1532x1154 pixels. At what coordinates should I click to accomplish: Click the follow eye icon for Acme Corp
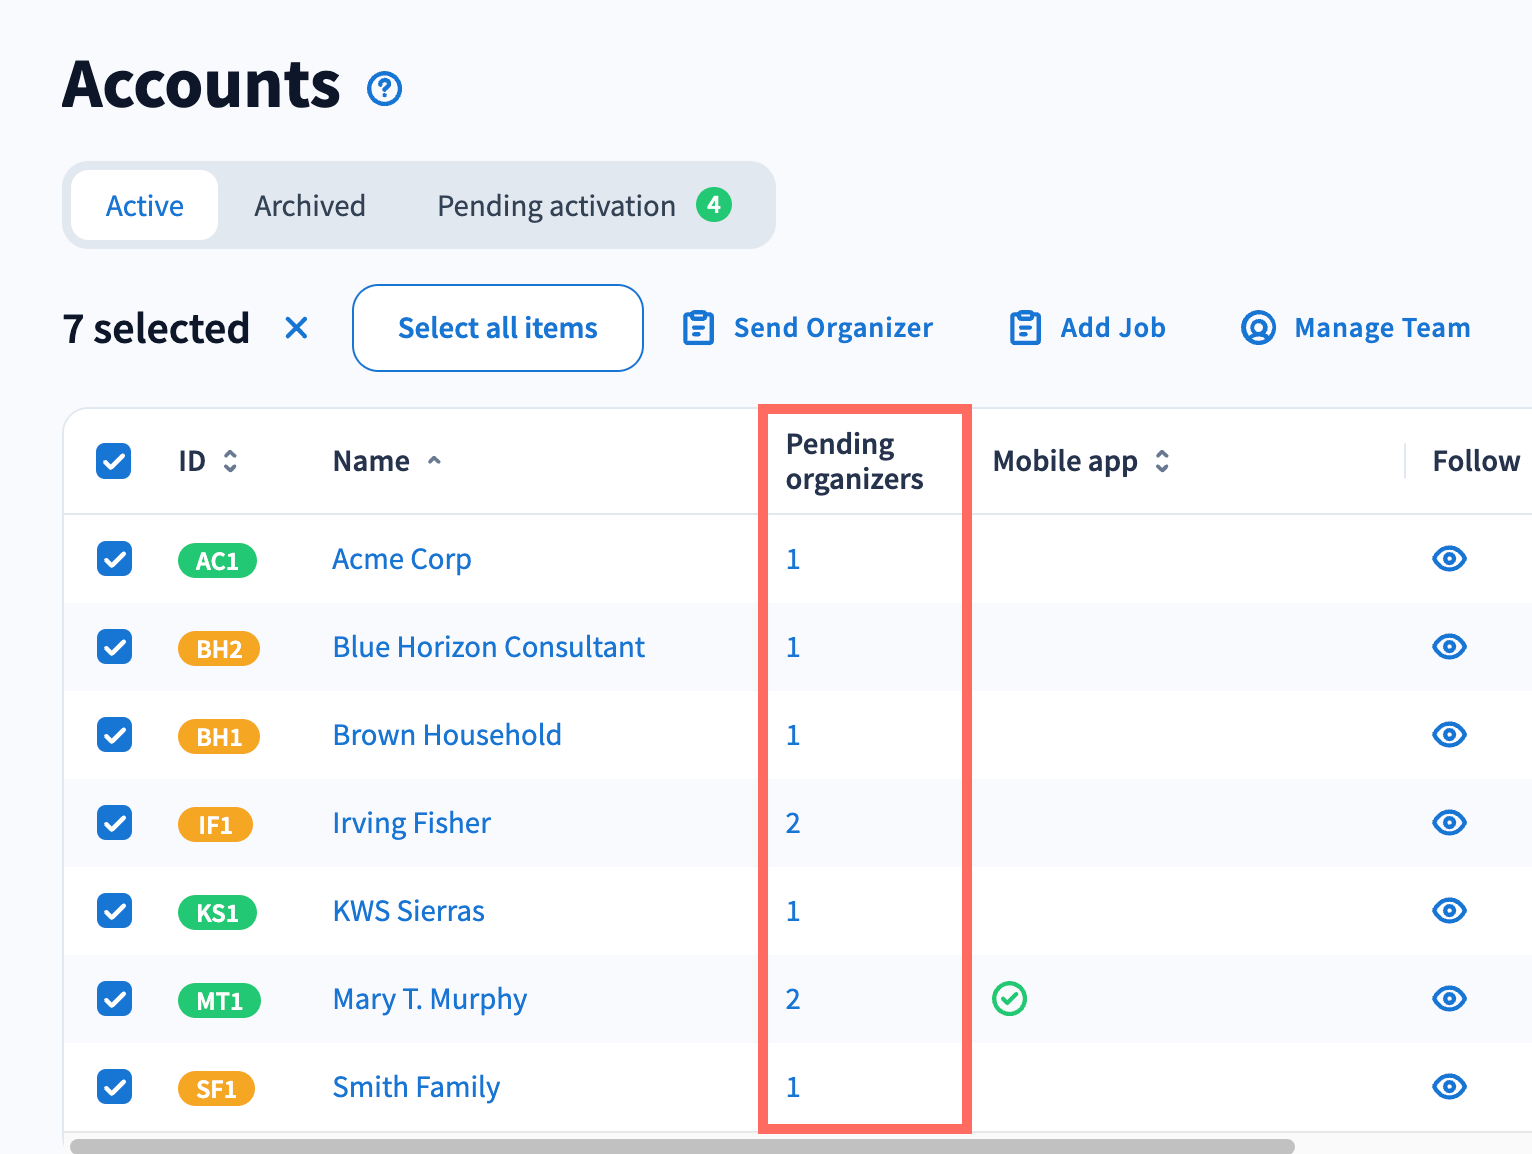(1449, 559)
